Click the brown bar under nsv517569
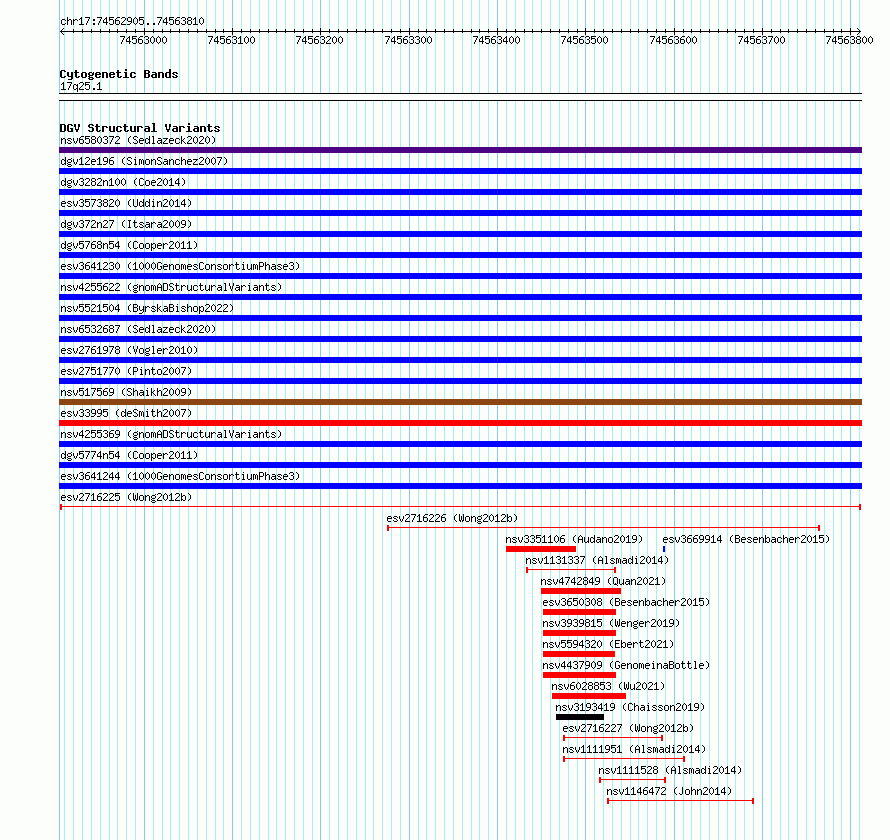 coord(460,402)
